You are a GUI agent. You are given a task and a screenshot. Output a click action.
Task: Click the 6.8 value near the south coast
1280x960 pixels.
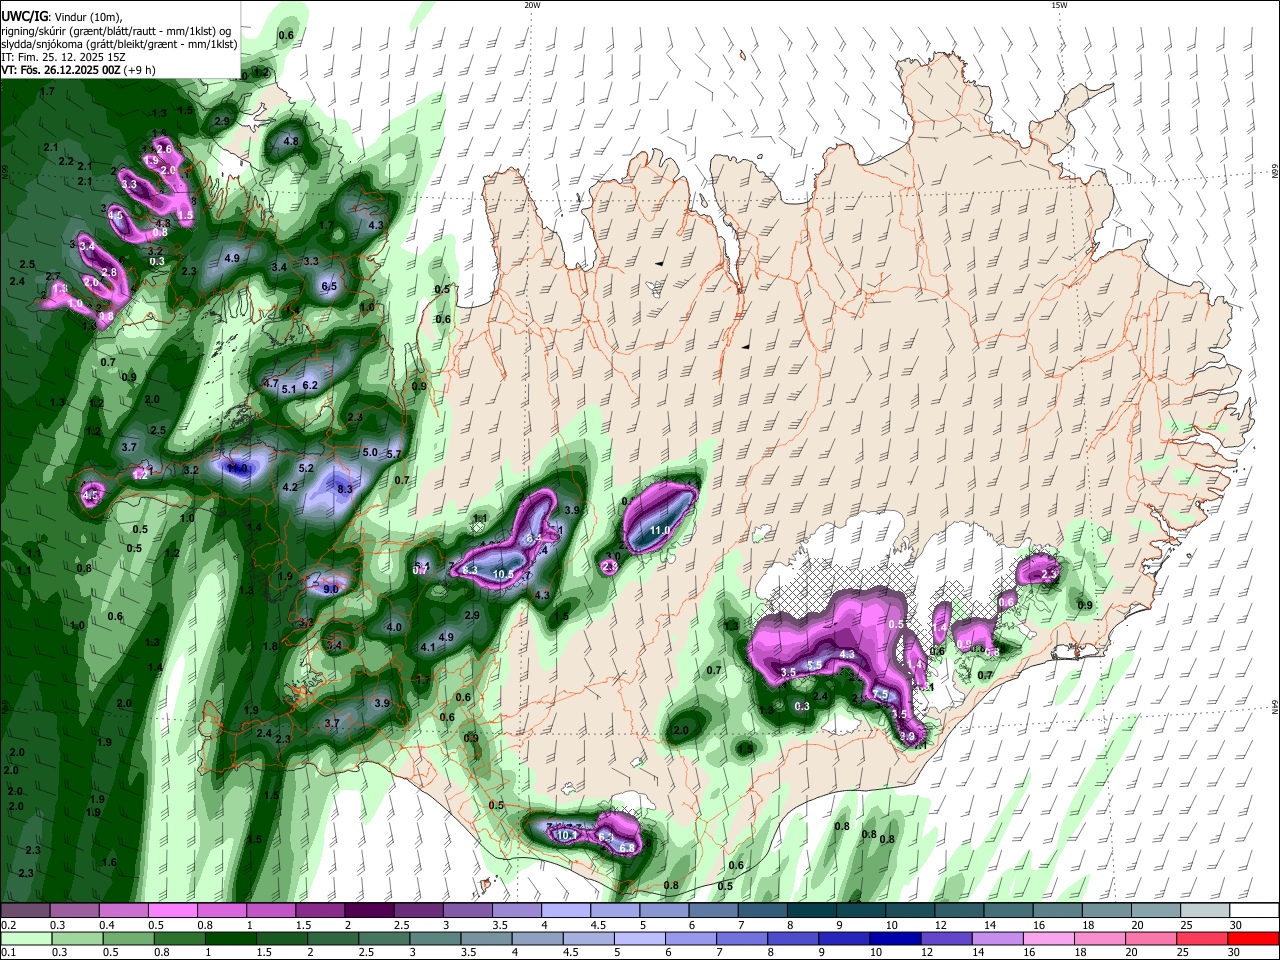[x=627, y=848]
